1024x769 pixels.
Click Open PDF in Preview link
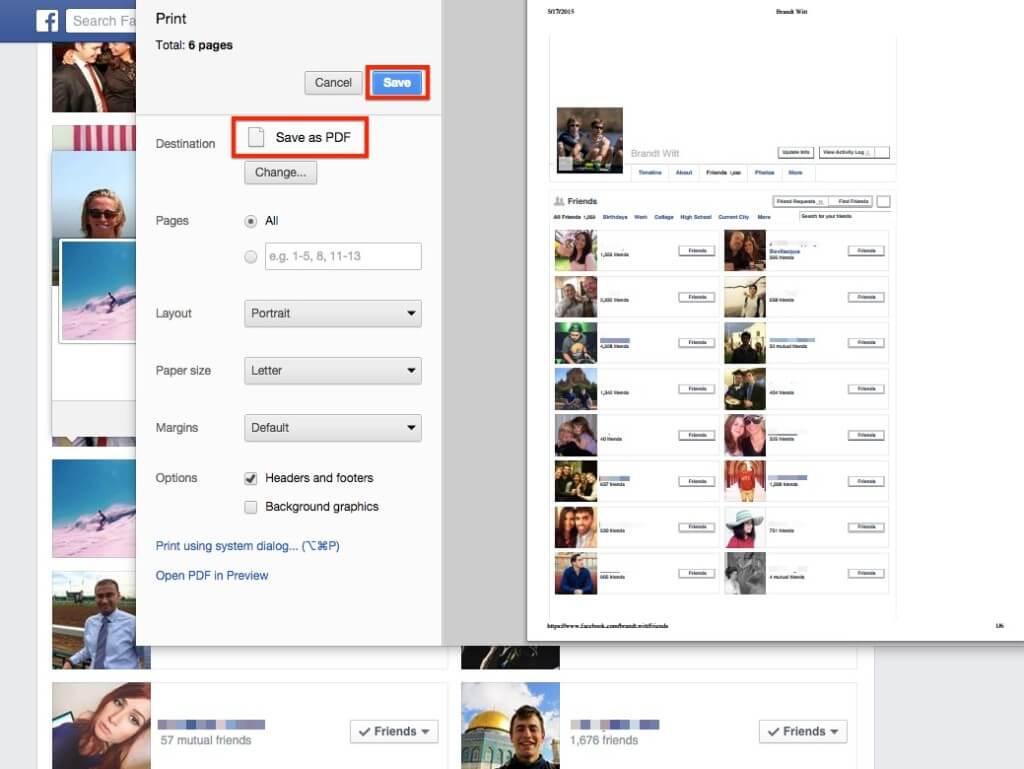tap(212, 576)
